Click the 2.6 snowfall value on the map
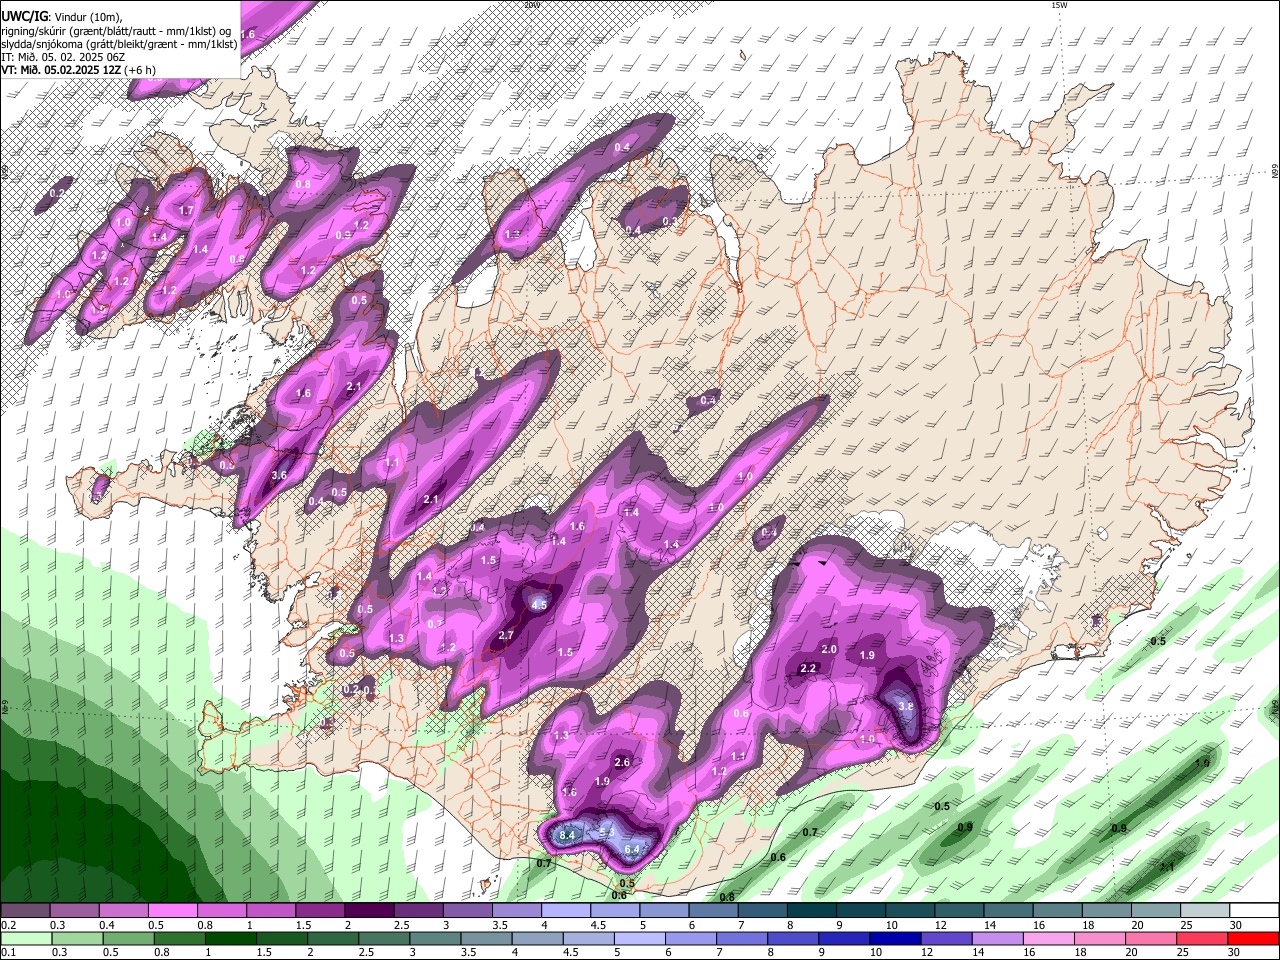 coord(622,762)
